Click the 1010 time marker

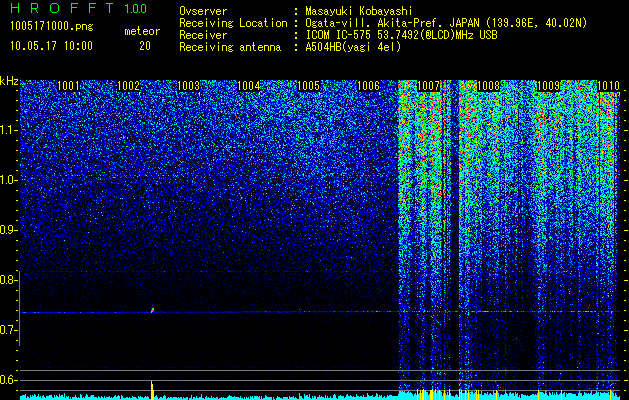[609, 86]
